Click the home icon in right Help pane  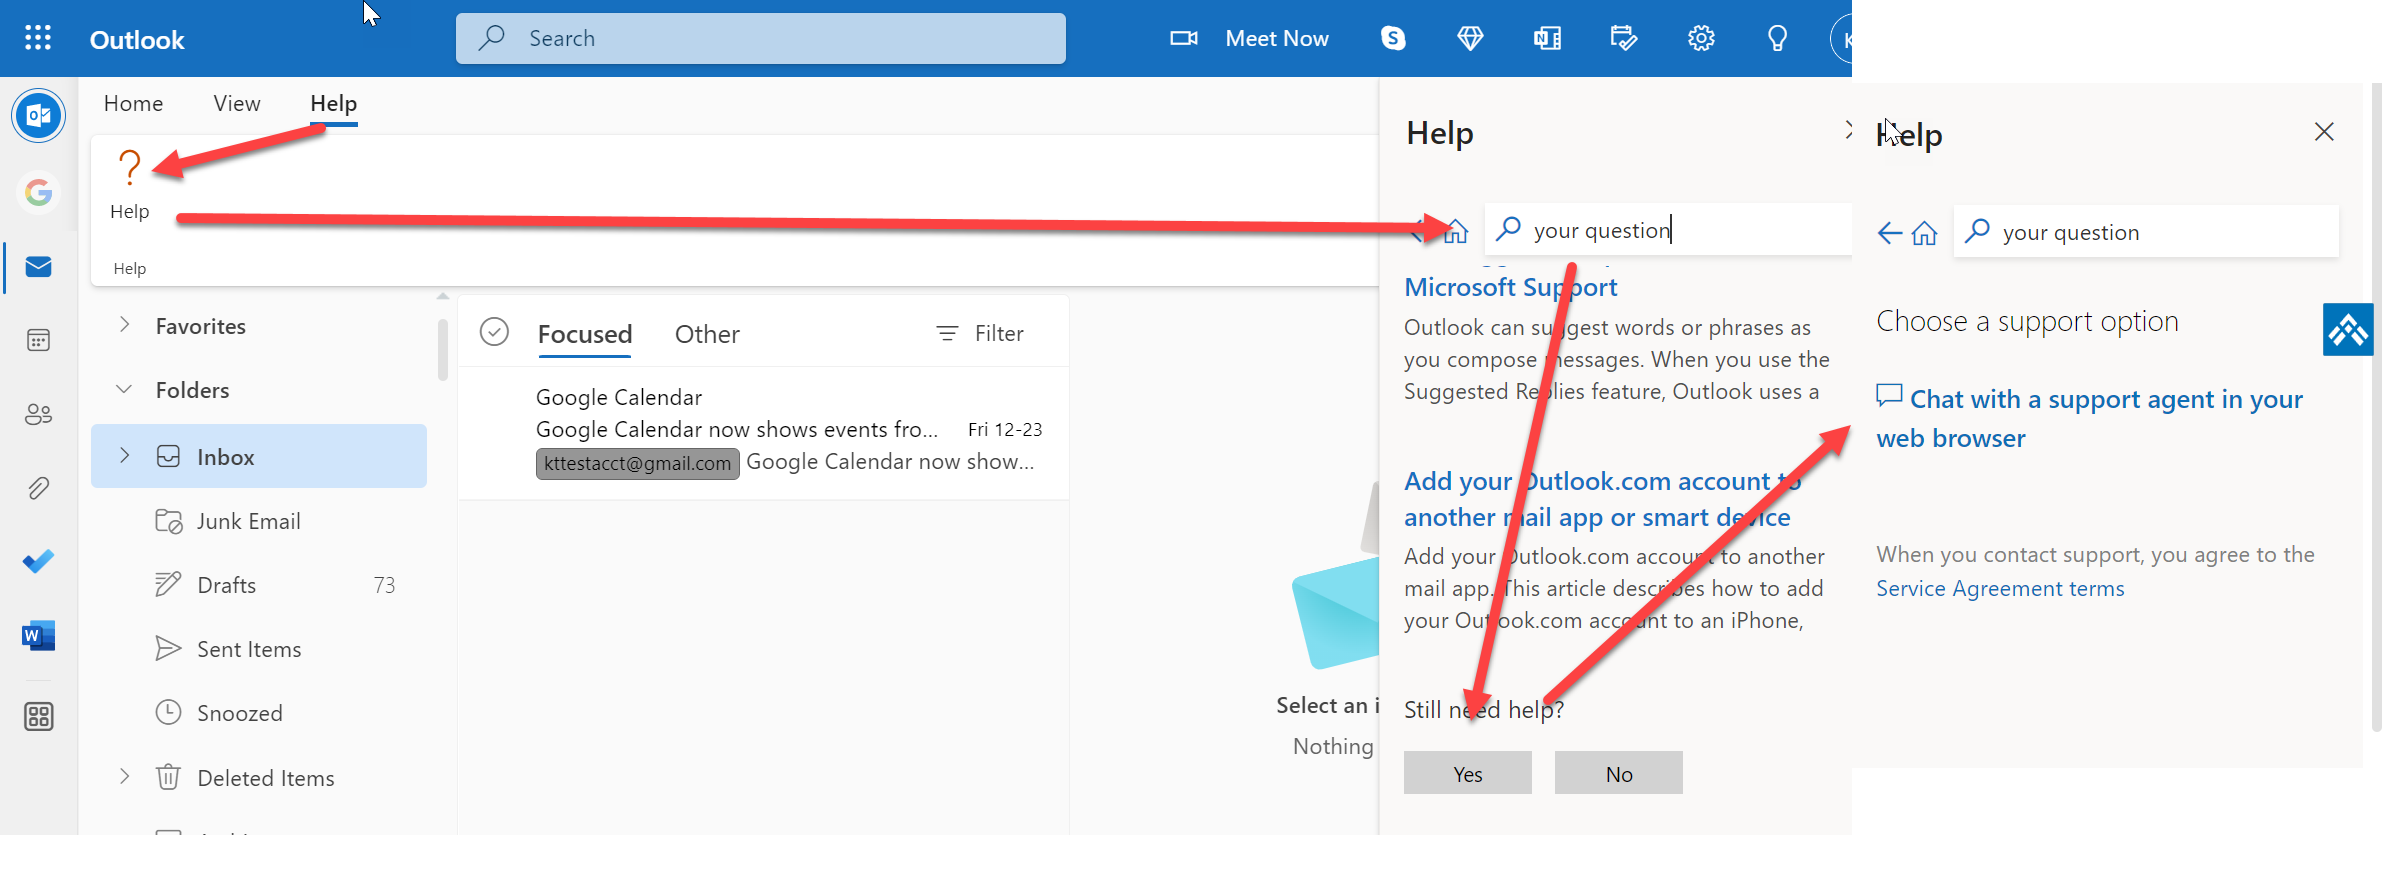(x=1924, y=234)
